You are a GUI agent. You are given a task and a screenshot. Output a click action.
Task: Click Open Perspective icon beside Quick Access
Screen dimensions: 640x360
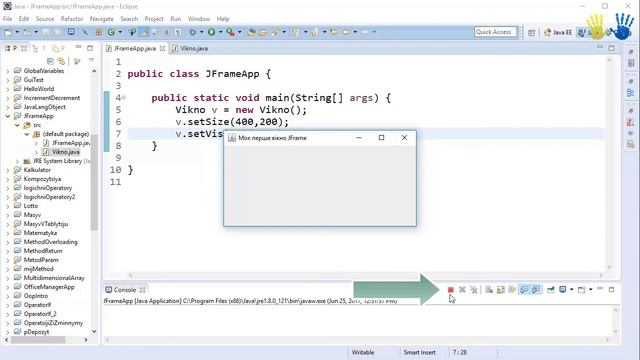(x=531, y=32)
